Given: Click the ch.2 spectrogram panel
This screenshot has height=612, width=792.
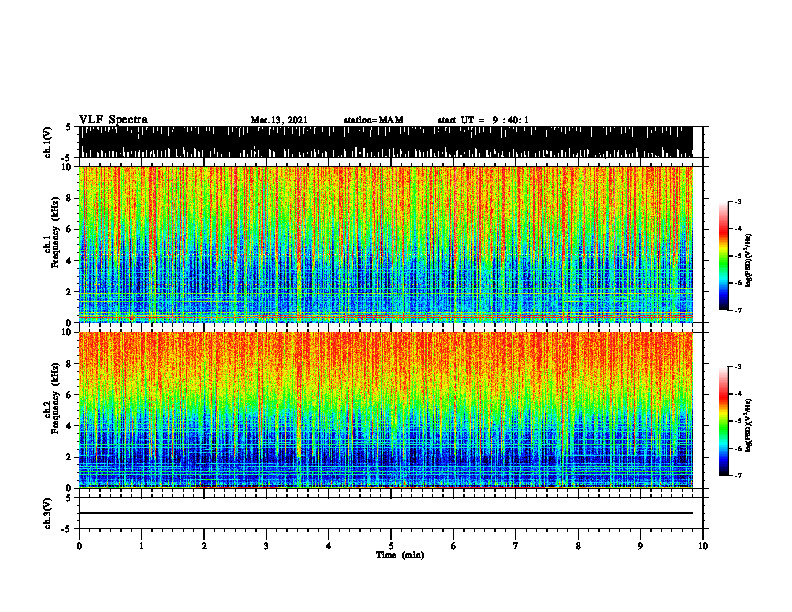Looking at the screenshot, I should (385, 410).
